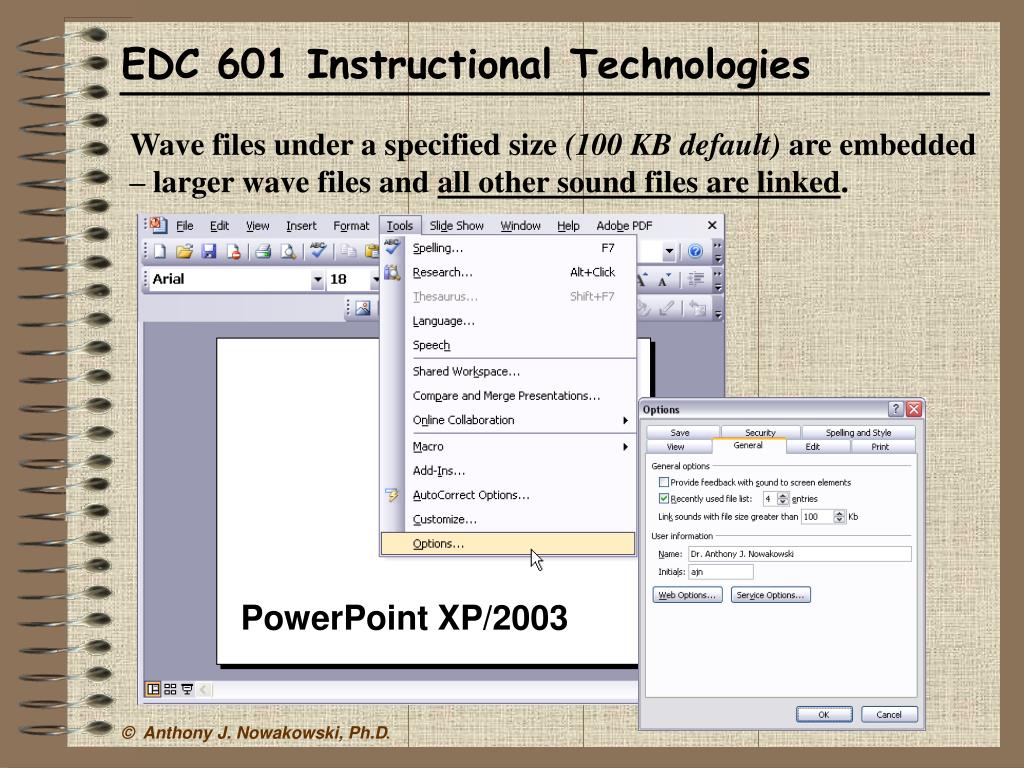The image size is (1024, 768).
Task: Click the Options dialog help question button
Action: pyautogui.click(x=895, y=409)
